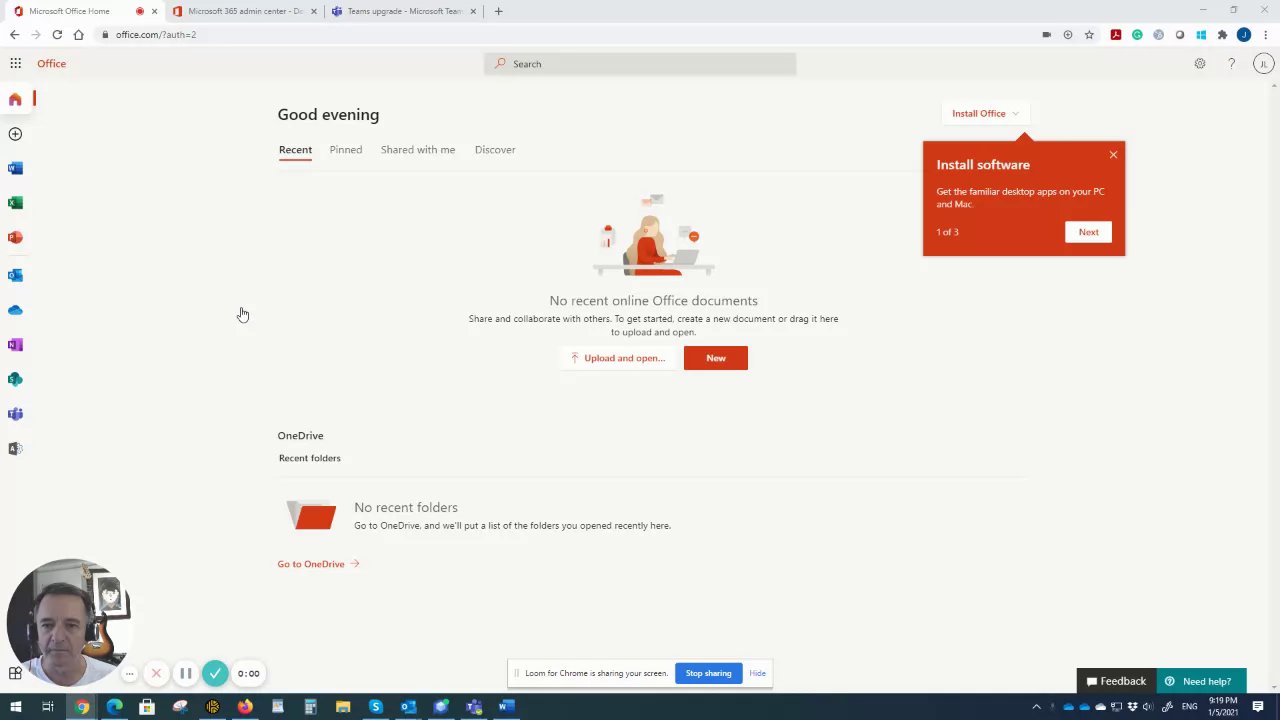1280x720 pixels.
Task: Switch to the Recent tab
Action: click(x=295, y=149)
